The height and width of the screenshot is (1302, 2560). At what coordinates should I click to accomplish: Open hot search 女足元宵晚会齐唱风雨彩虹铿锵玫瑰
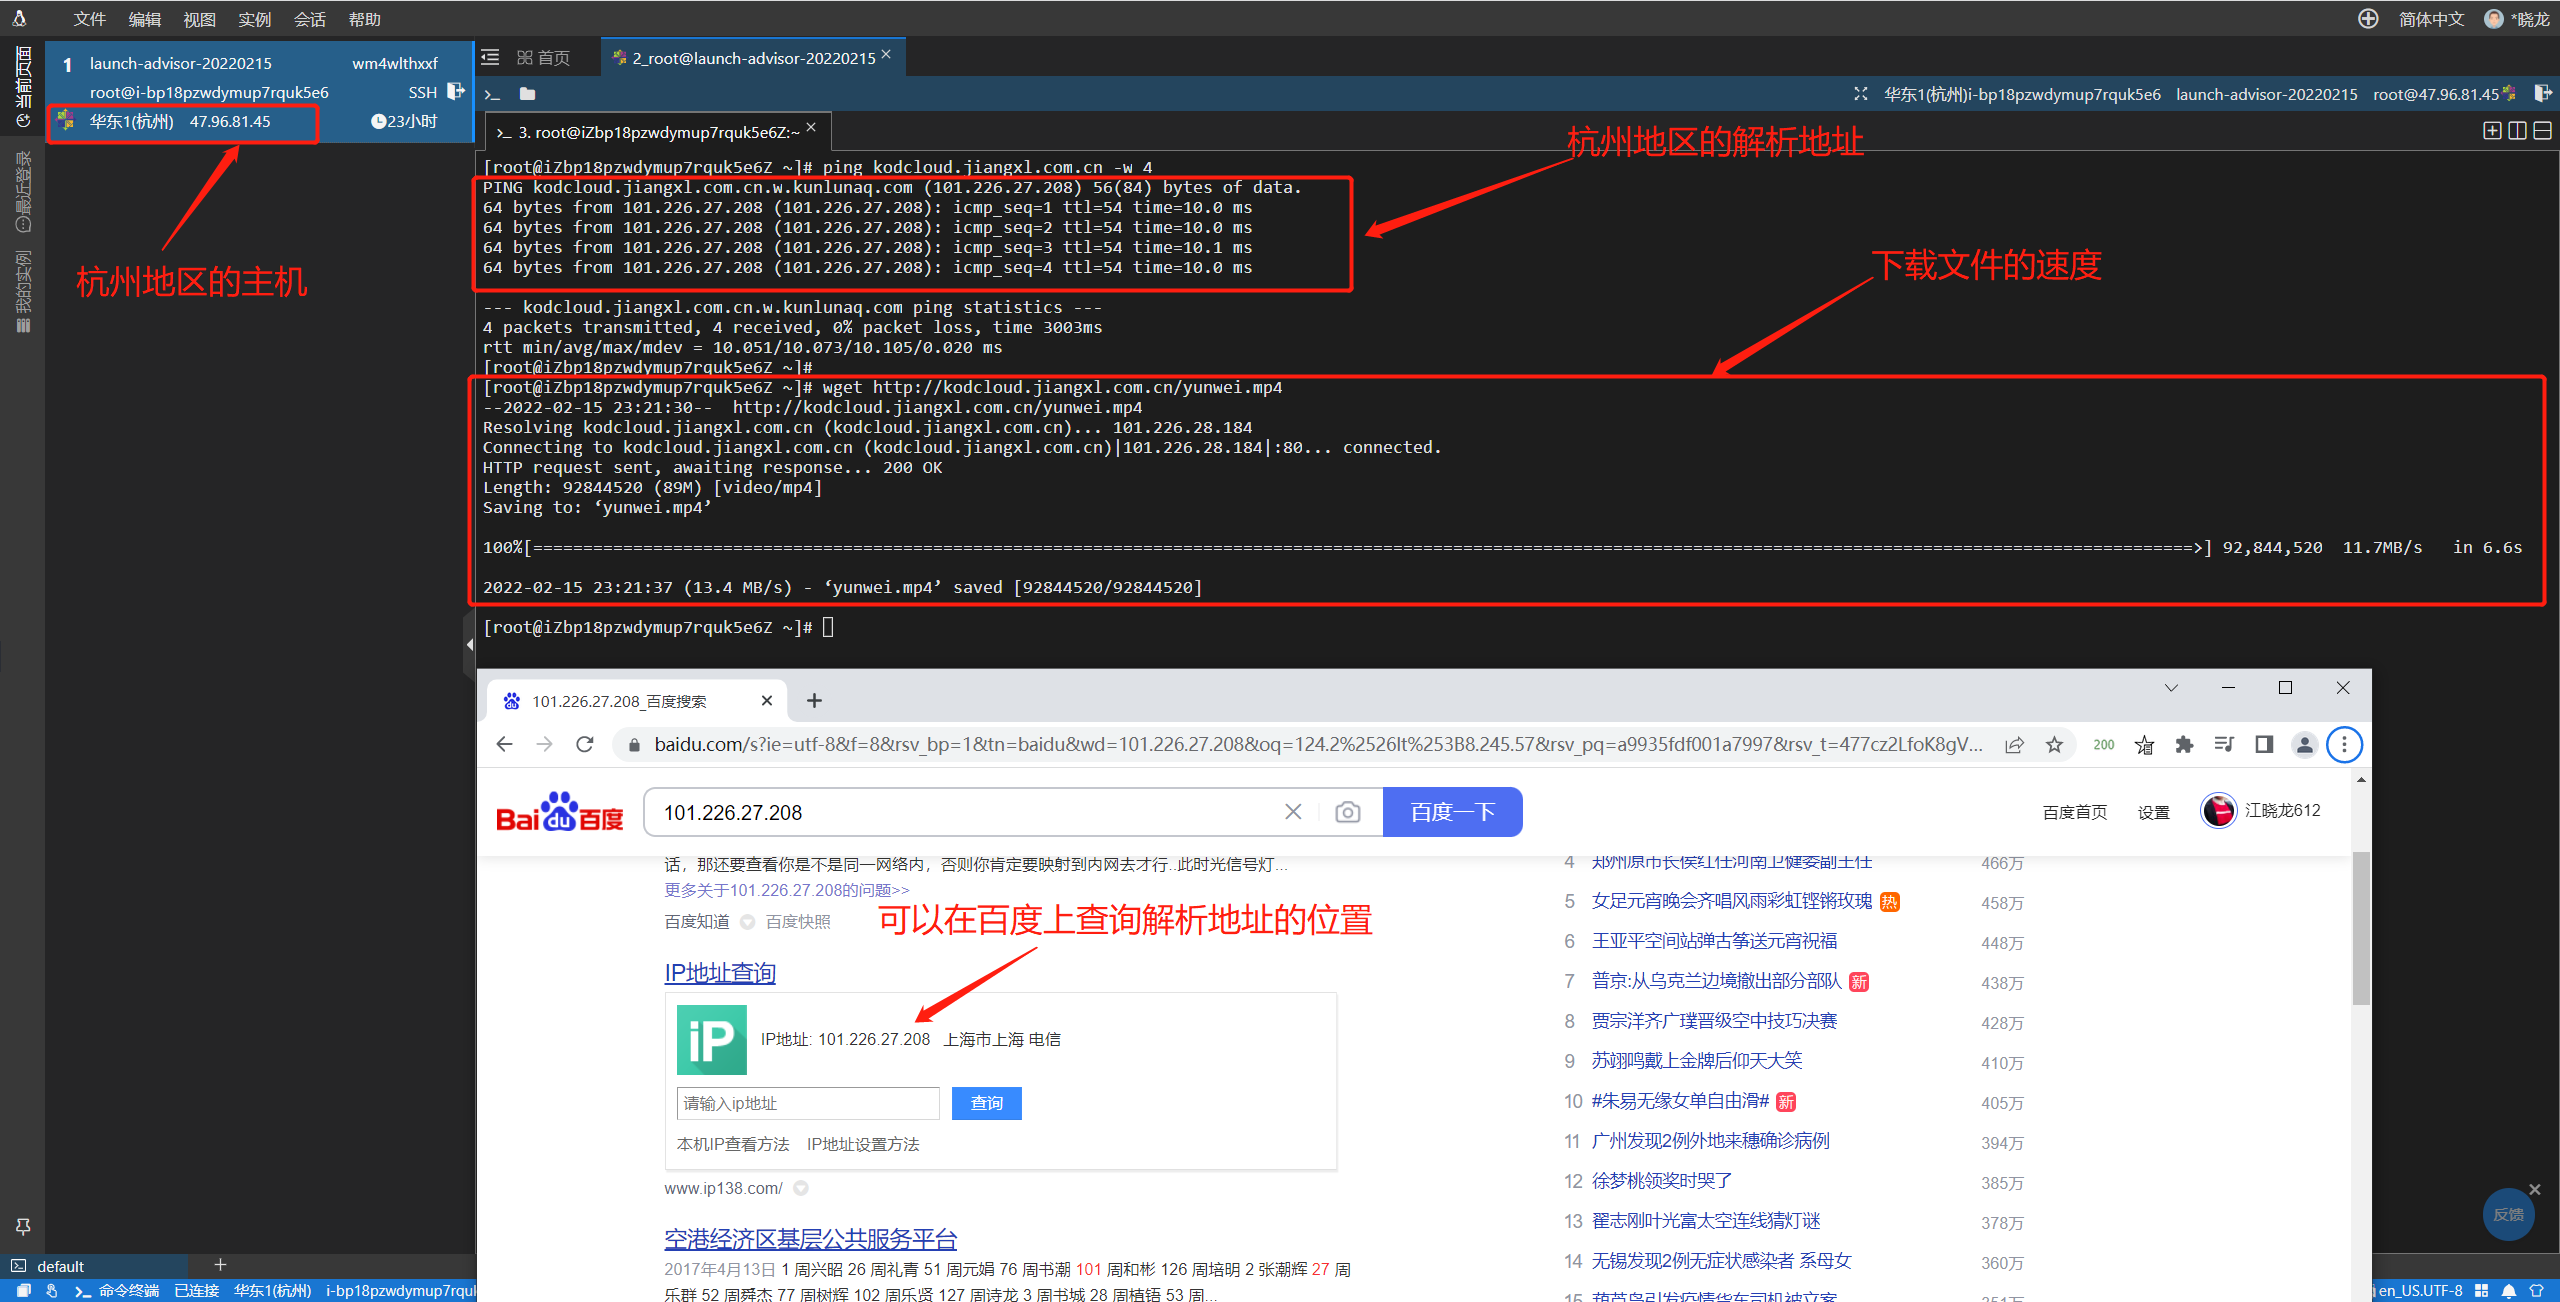pyautogui.click(x=1732, y=901)
